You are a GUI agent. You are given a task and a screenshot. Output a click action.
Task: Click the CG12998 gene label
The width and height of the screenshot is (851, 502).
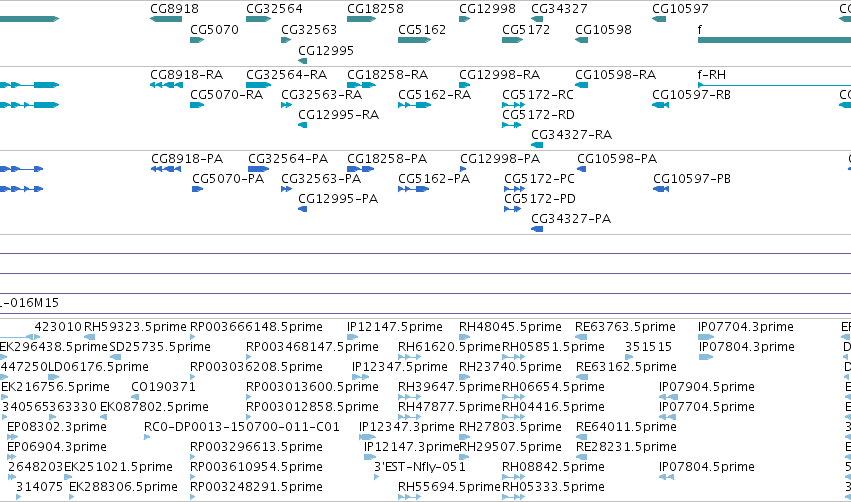pos(487,9)
